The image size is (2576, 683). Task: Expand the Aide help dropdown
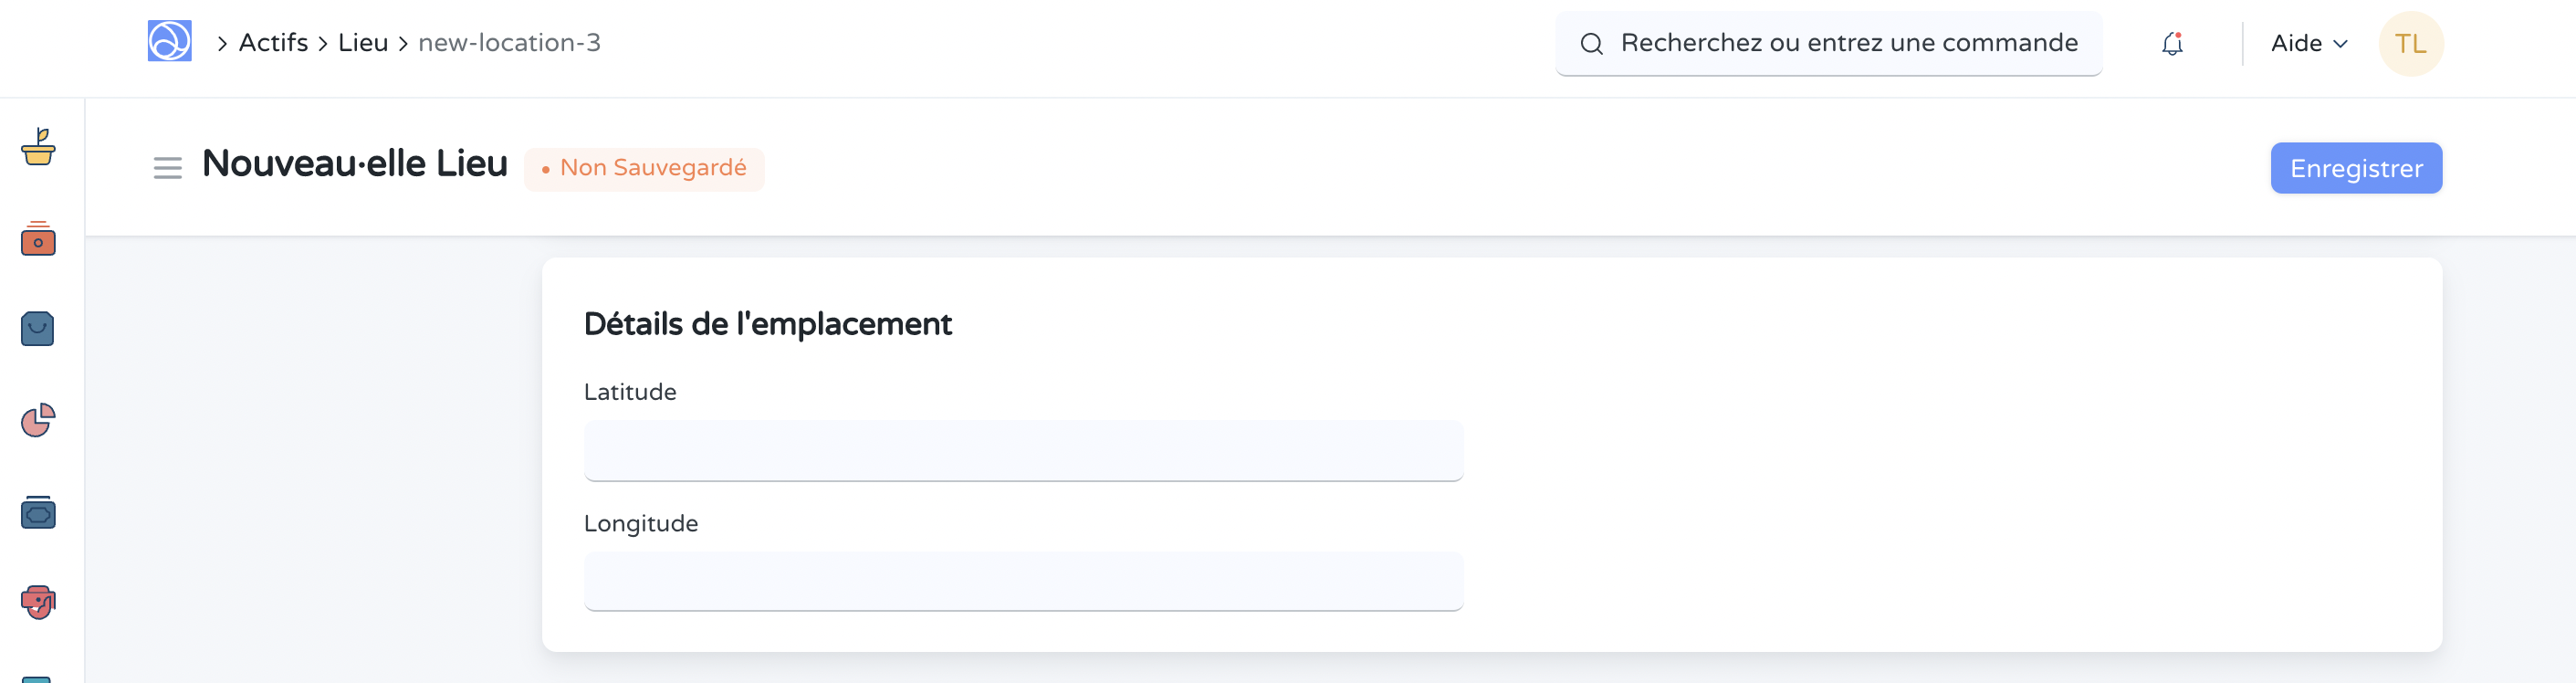(2308, 44)
